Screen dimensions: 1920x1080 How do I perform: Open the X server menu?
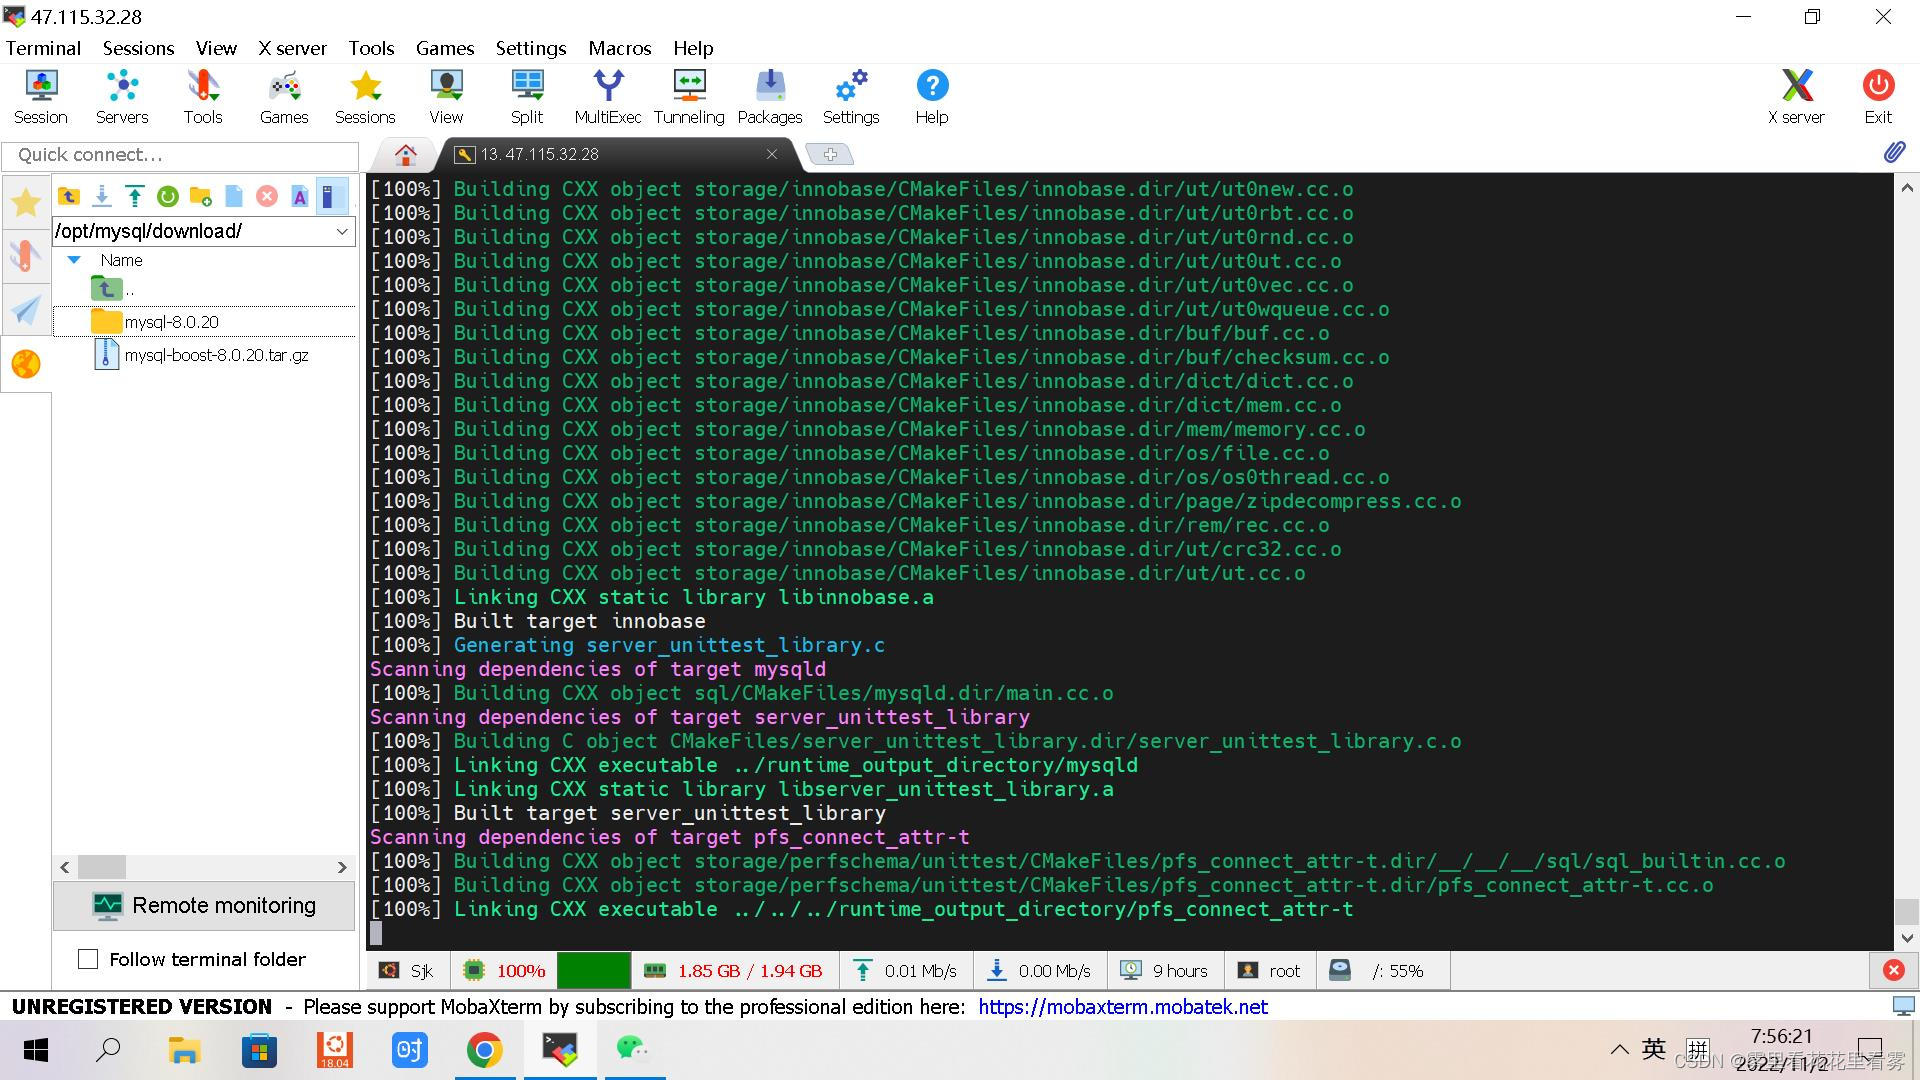(292, 48)
